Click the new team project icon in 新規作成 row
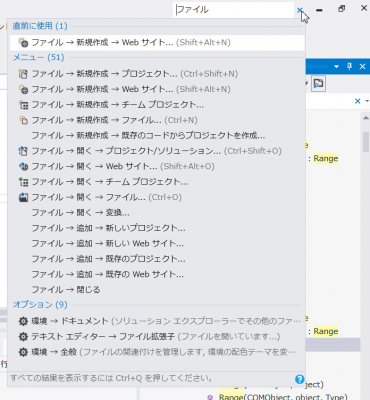 [23, 105]
